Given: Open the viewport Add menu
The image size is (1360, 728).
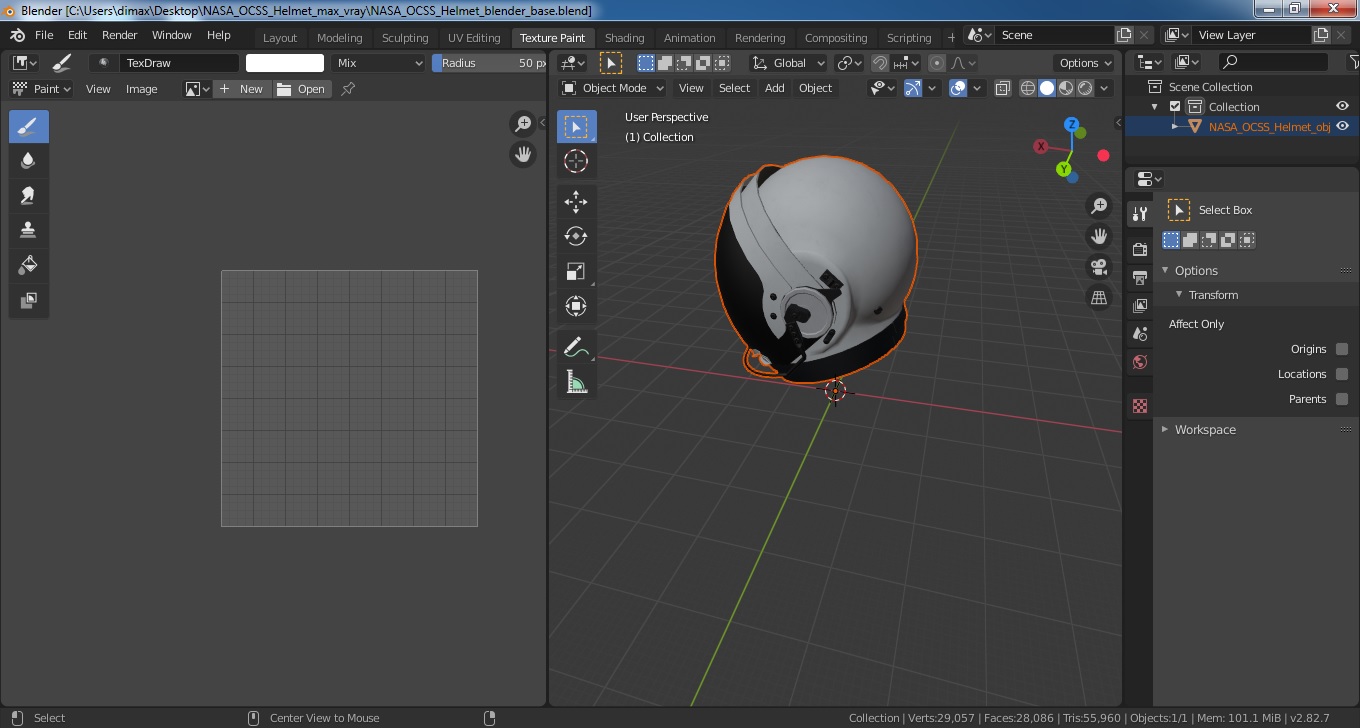Looking at the screenshot, I should click(775, 88).
